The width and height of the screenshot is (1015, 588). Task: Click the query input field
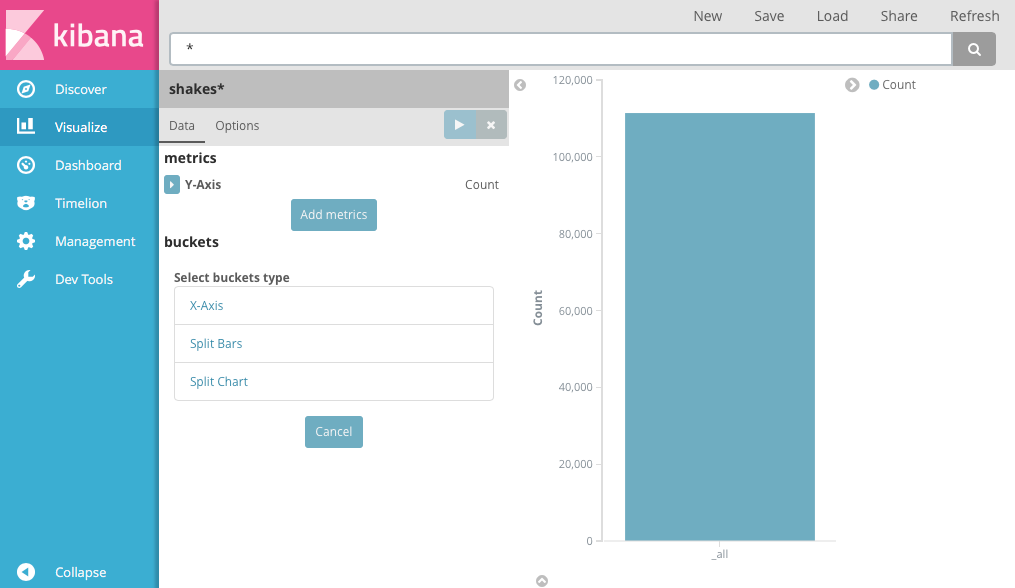(560, 48)
